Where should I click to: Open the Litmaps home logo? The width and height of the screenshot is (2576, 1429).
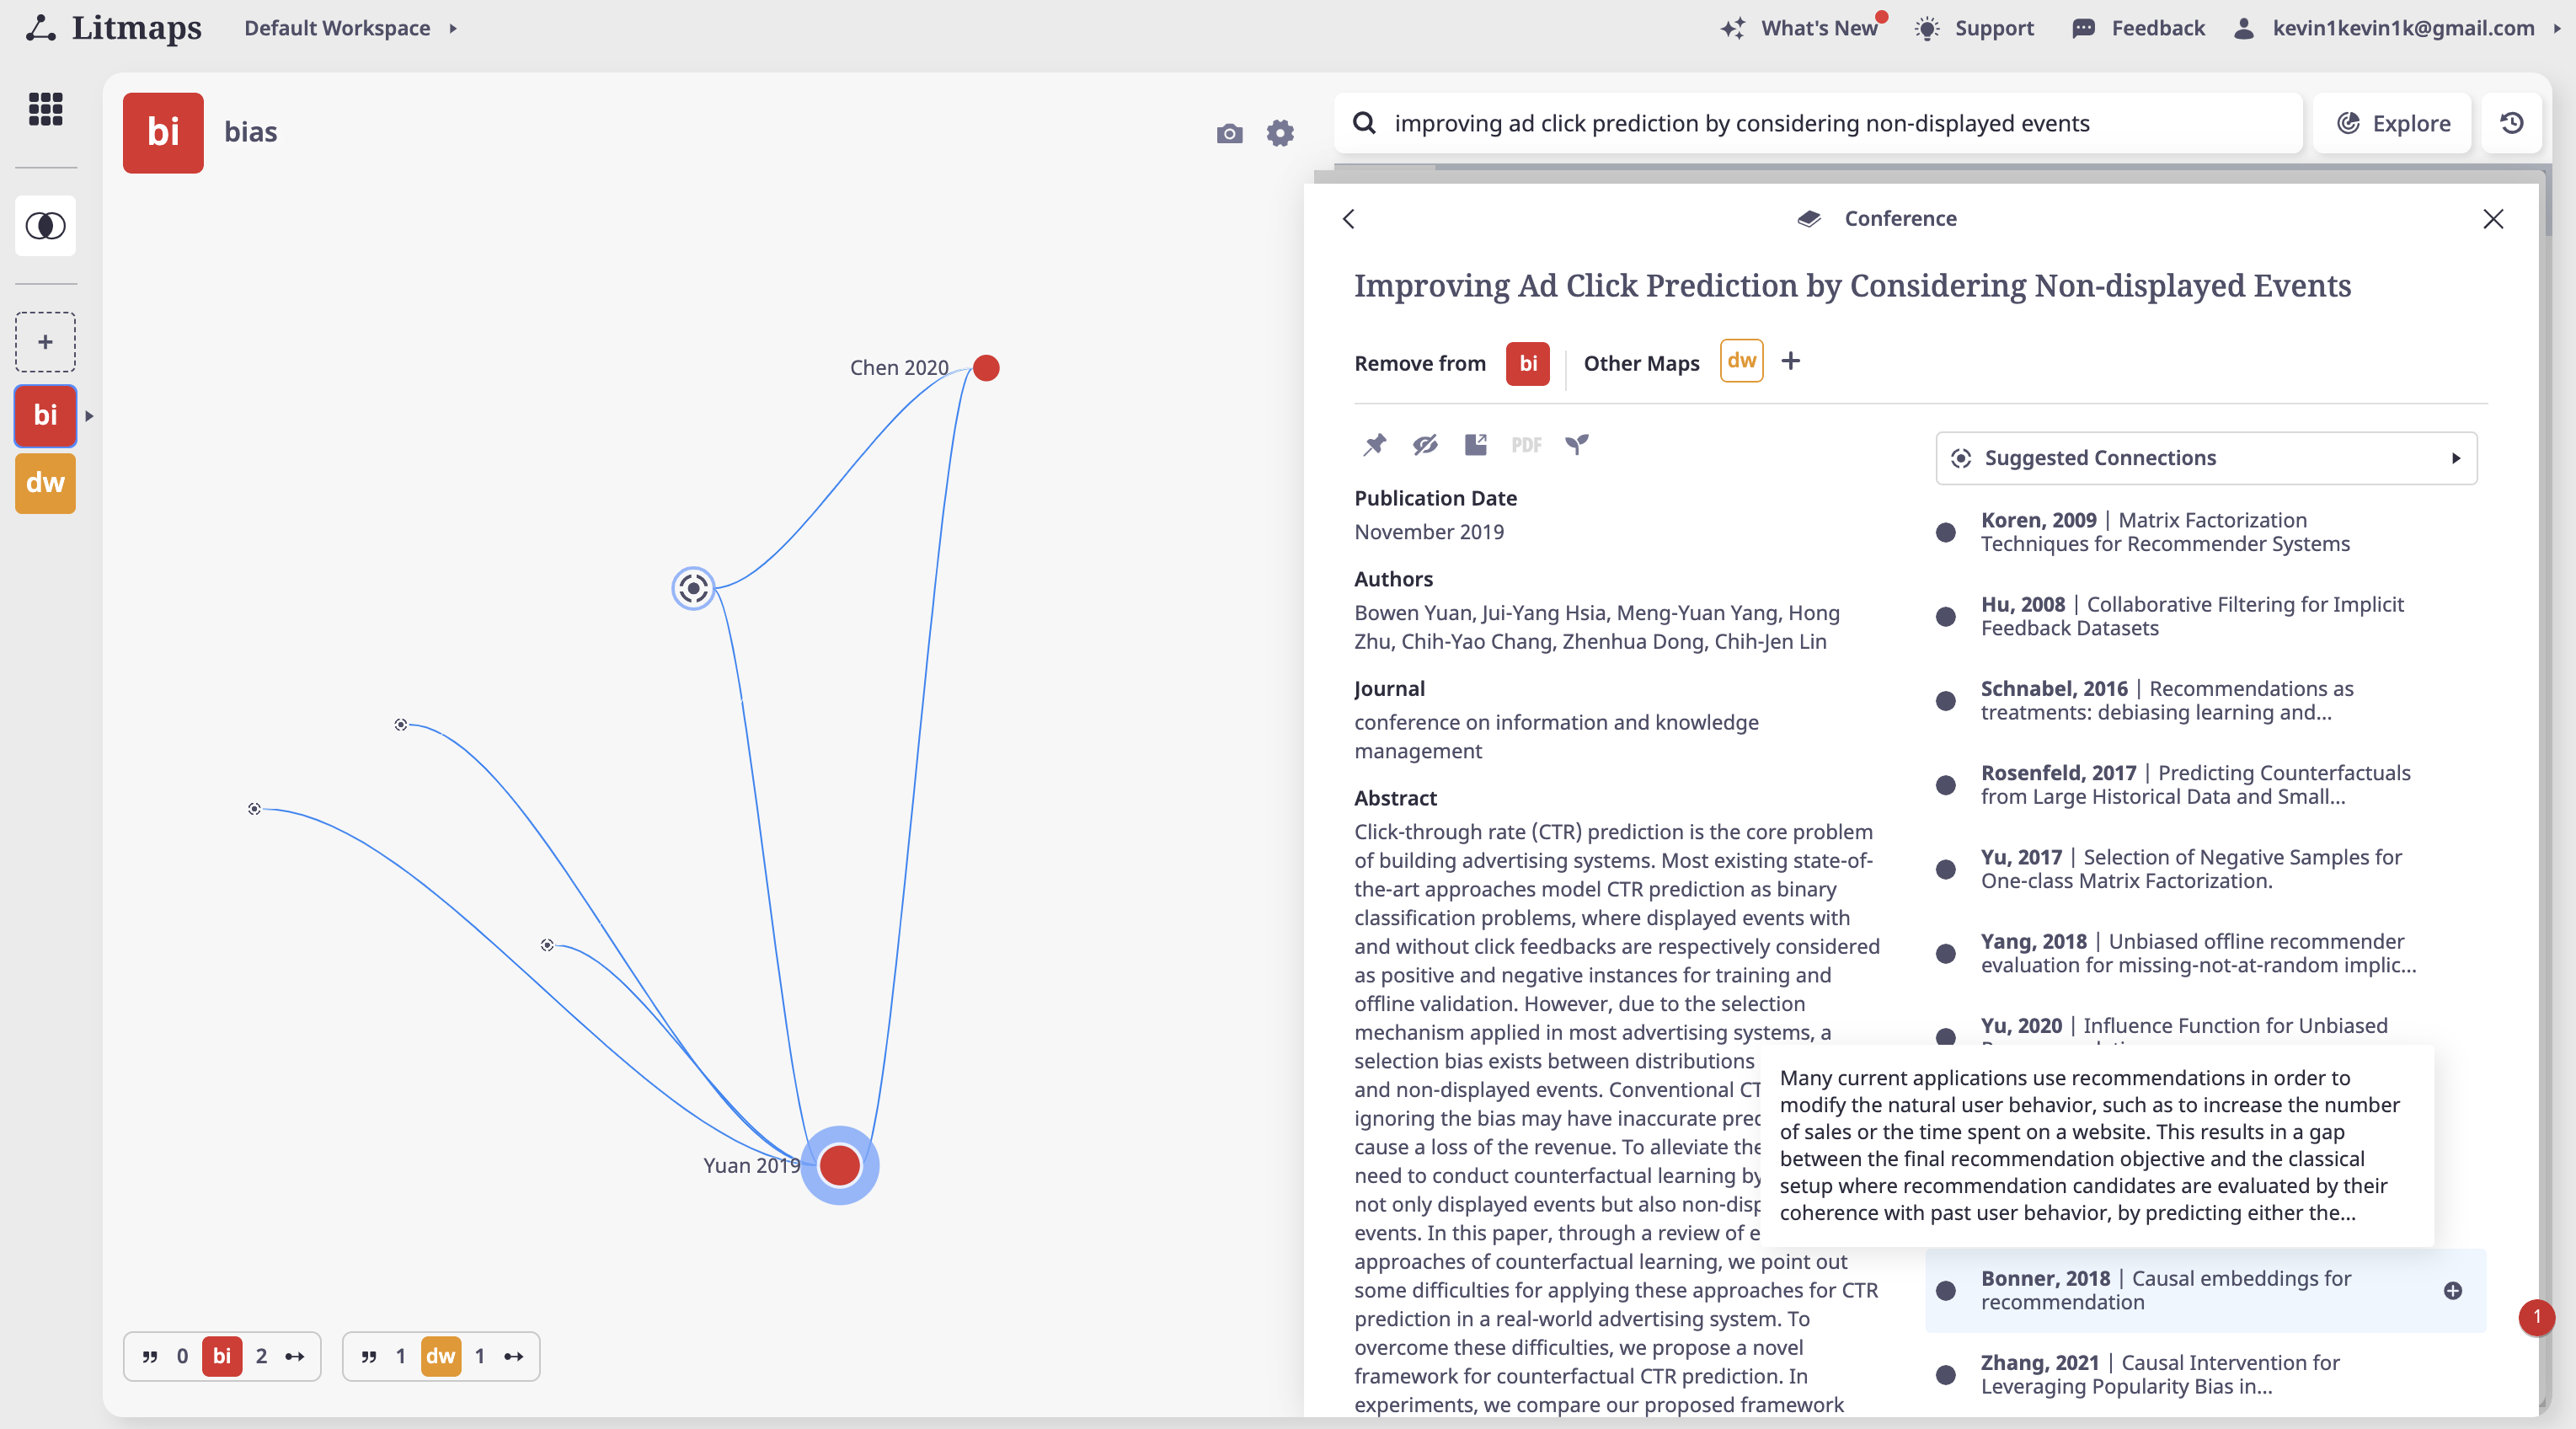113,28
